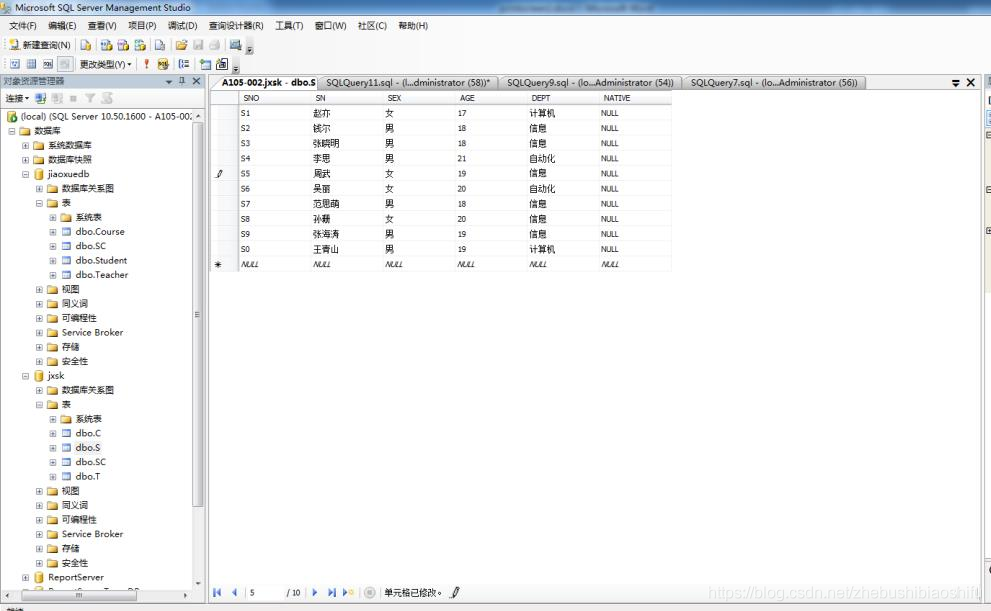
Task: Click the Object Explorer horizontal scrollbar
Action: click(79, 595)
